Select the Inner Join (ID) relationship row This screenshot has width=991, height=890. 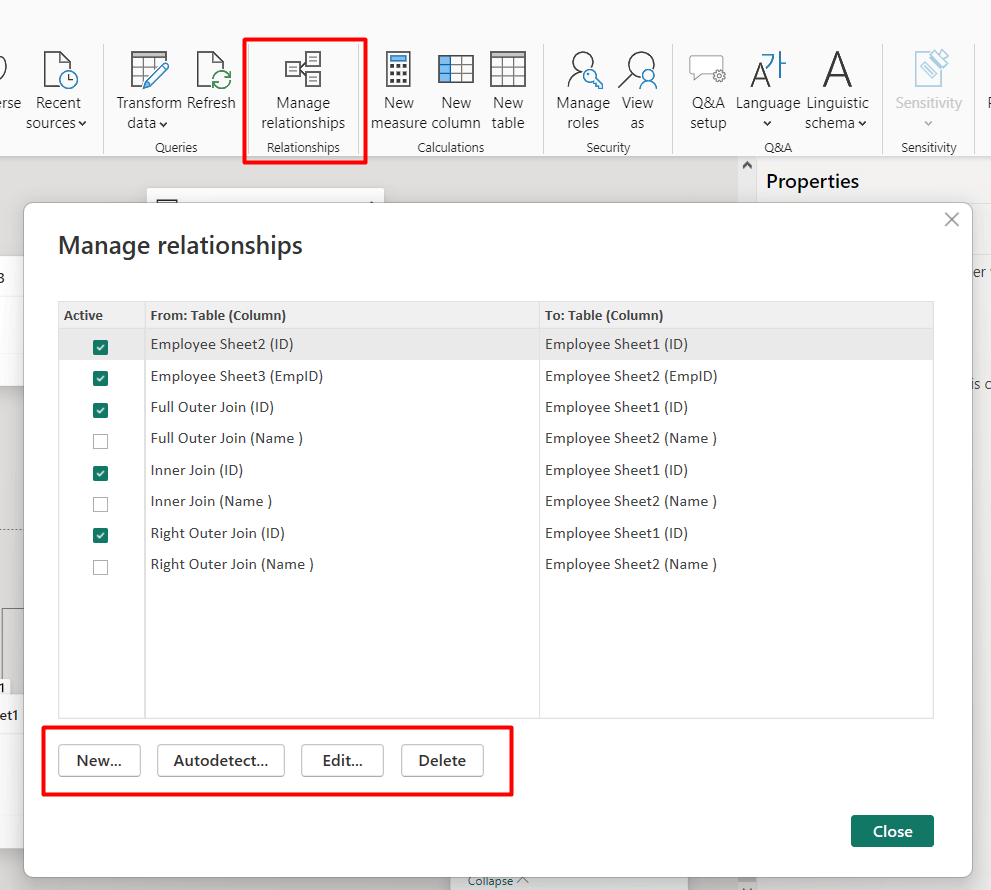[x=496, y=470]
